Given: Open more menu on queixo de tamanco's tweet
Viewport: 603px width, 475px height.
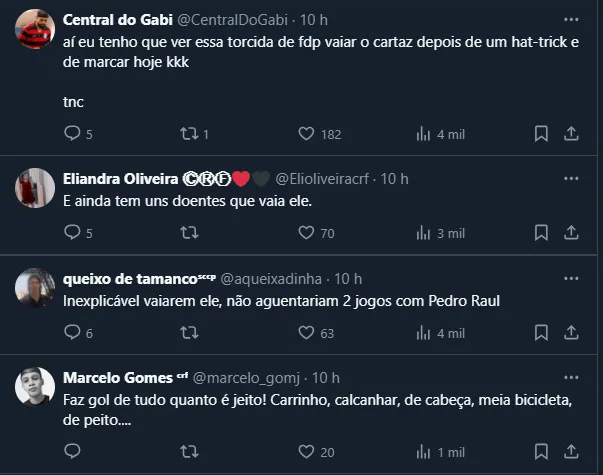Looking at the screenshot, I should (571, 278).
